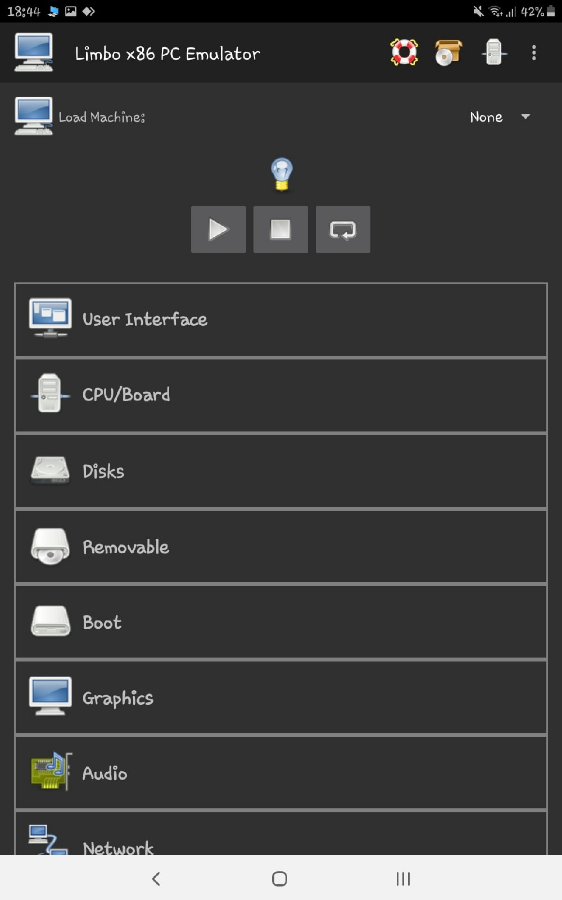Open the disc box install icon
Screen dimensions: 562x900
(448, 53)
